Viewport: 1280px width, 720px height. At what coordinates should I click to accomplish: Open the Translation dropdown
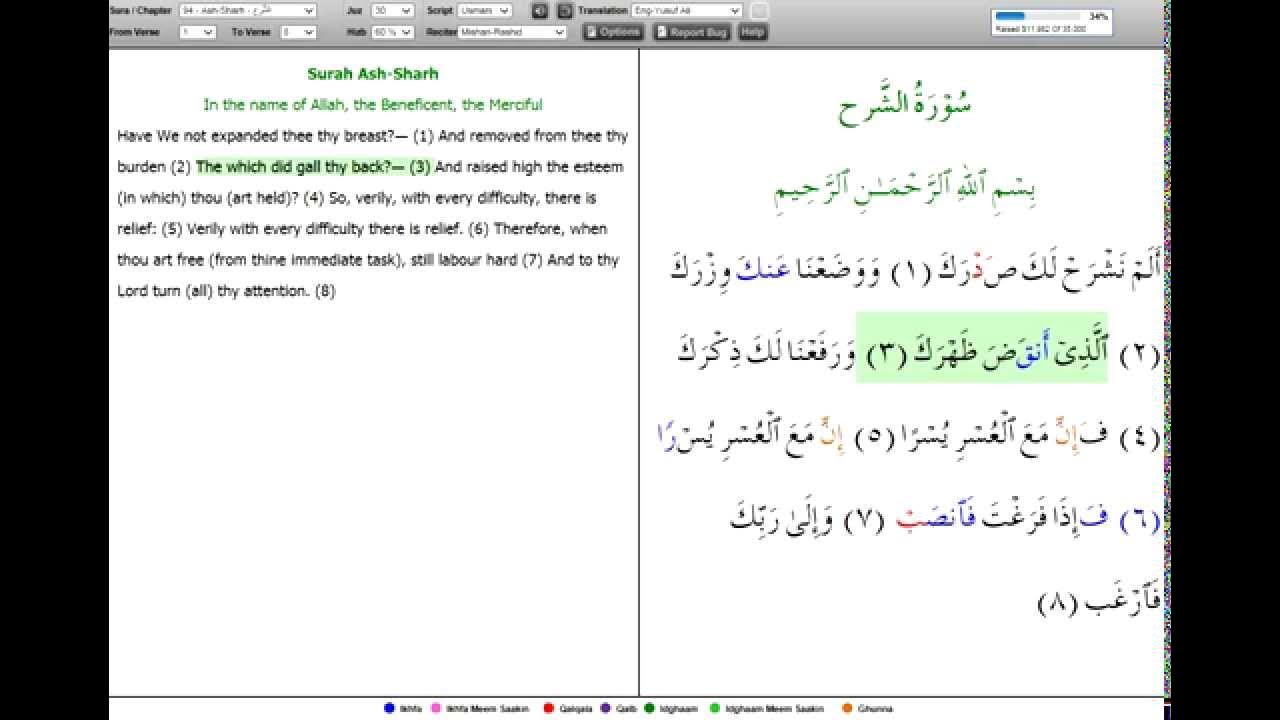(687, 10)
